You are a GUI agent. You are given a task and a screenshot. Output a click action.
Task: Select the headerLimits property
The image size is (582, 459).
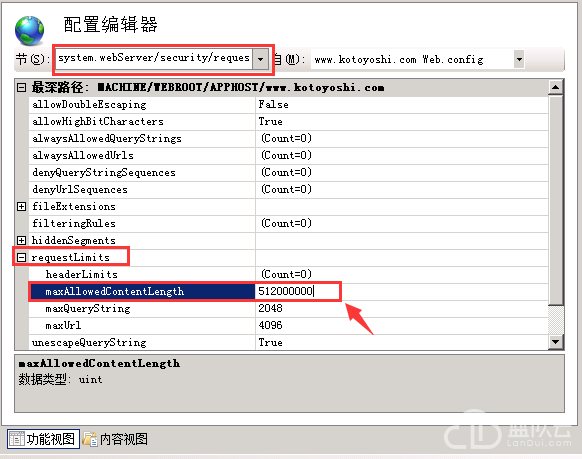[x=82, y=275]
